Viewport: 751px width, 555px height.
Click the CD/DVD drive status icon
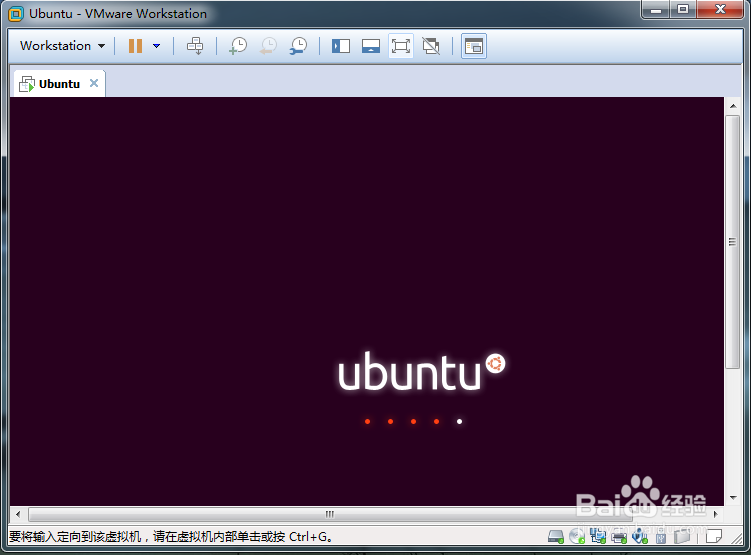[577, 536]
